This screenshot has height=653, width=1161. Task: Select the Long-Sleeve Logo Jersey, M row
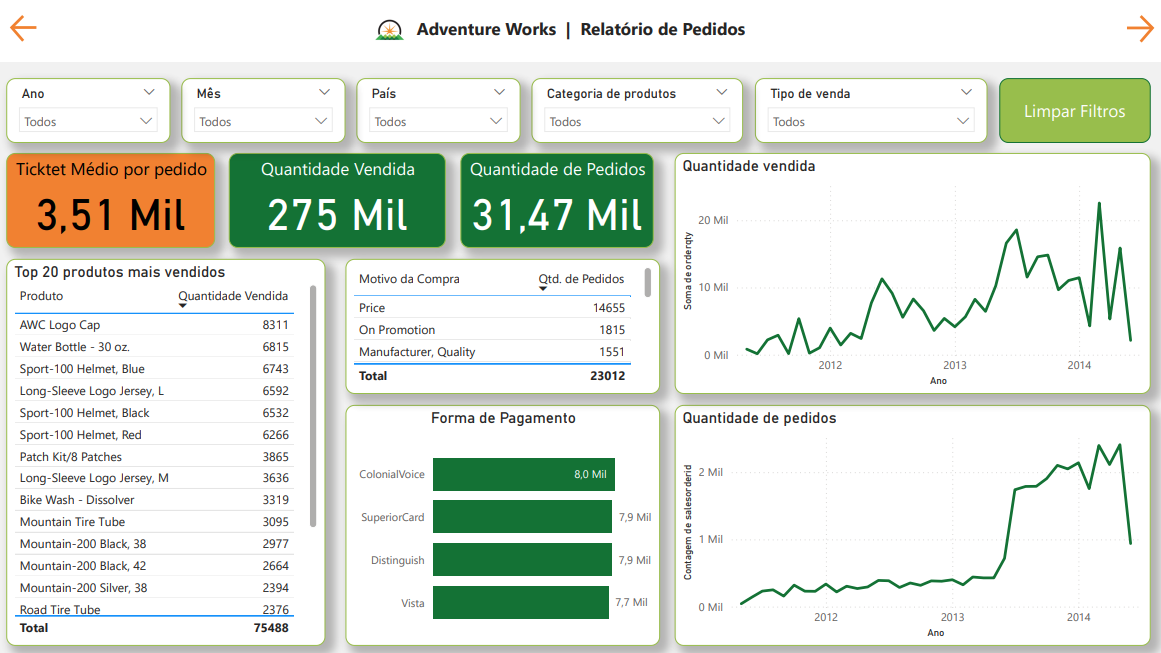(x=154, y=478)
